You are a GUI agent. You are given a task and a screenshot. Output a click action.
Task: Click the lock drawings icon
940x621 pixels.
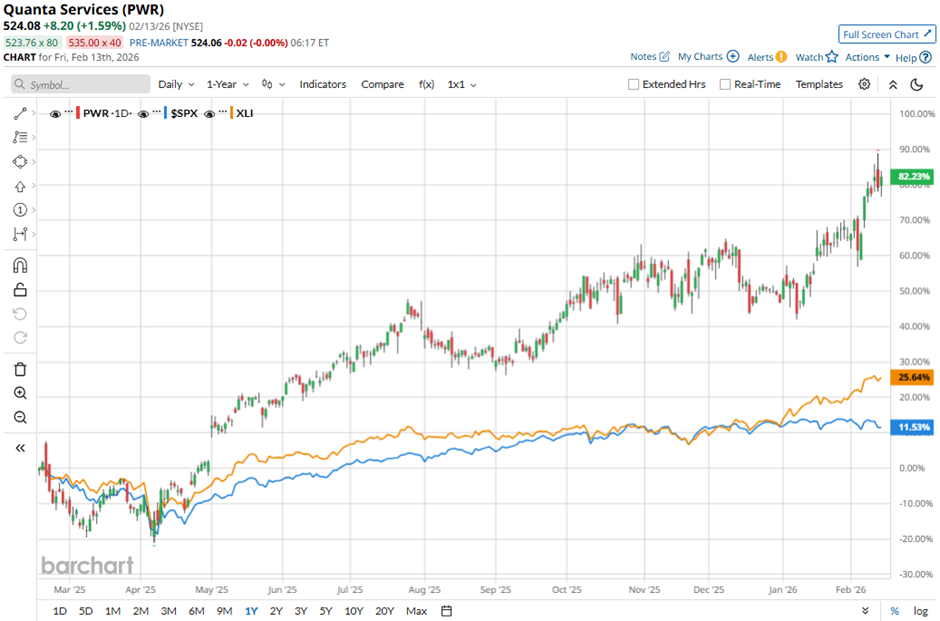(x=20, y=290)
